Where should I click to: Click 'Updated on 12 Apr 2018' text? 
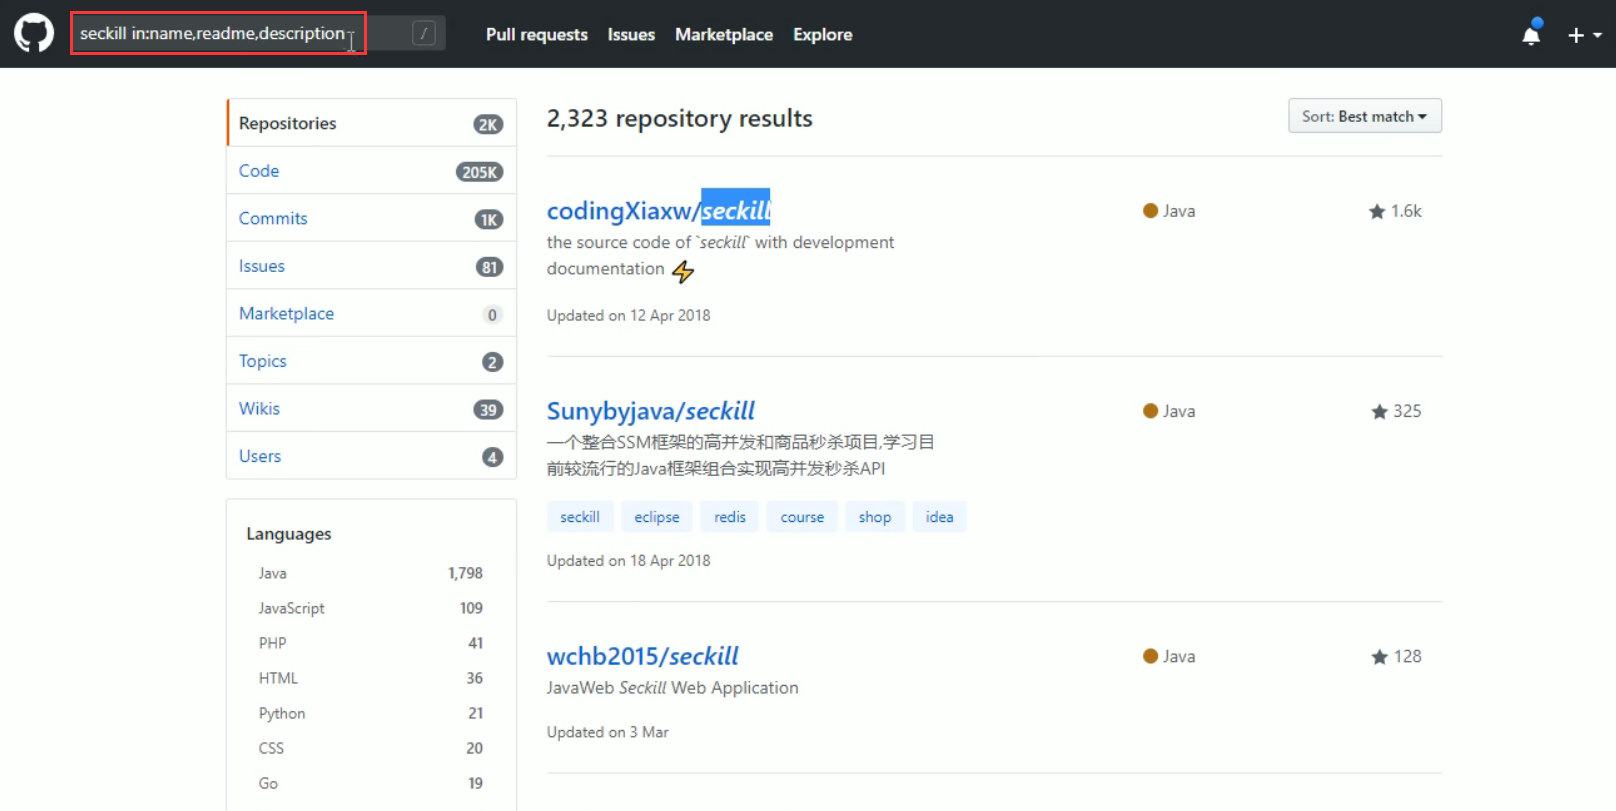point(629,315)
